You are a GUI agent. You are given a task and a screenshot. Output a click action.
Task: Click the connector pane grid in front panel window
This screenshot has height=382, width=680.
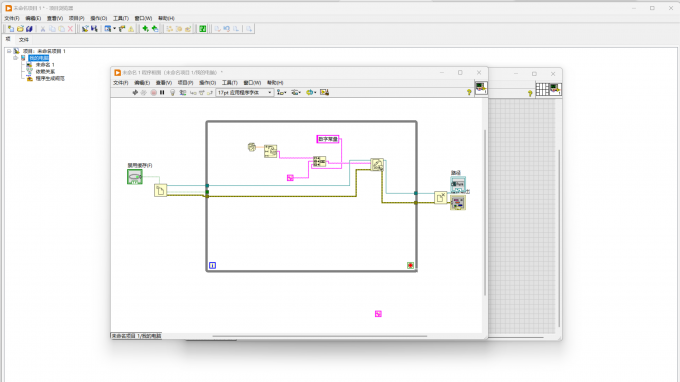[542, 89]
